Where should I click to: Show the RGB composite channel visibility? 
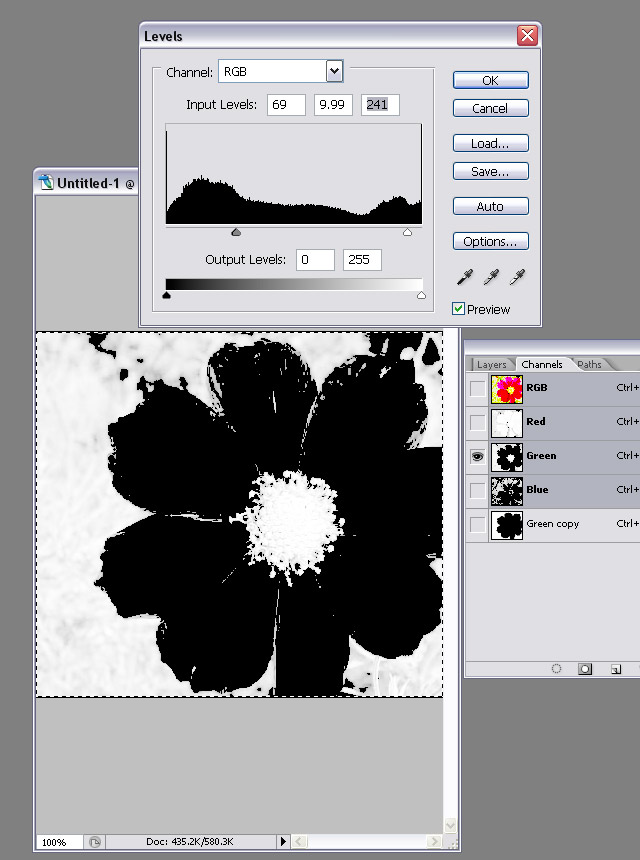tap(477, 388)
